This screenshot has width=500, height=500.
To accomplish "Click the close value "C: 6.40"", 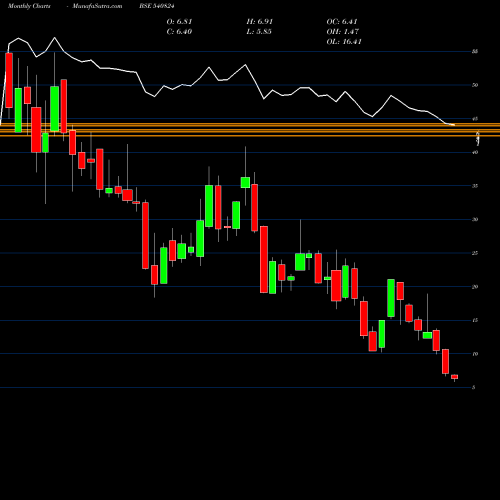I will click(179, 32).
